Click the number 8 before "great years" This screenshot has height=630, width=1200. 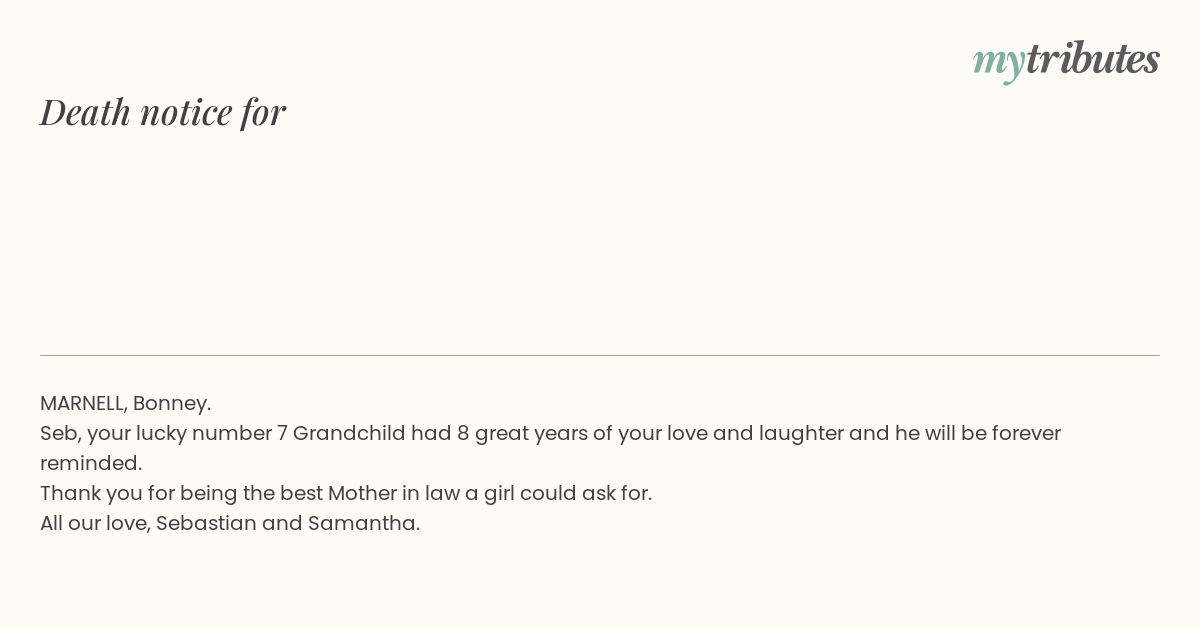click(463, 433)
